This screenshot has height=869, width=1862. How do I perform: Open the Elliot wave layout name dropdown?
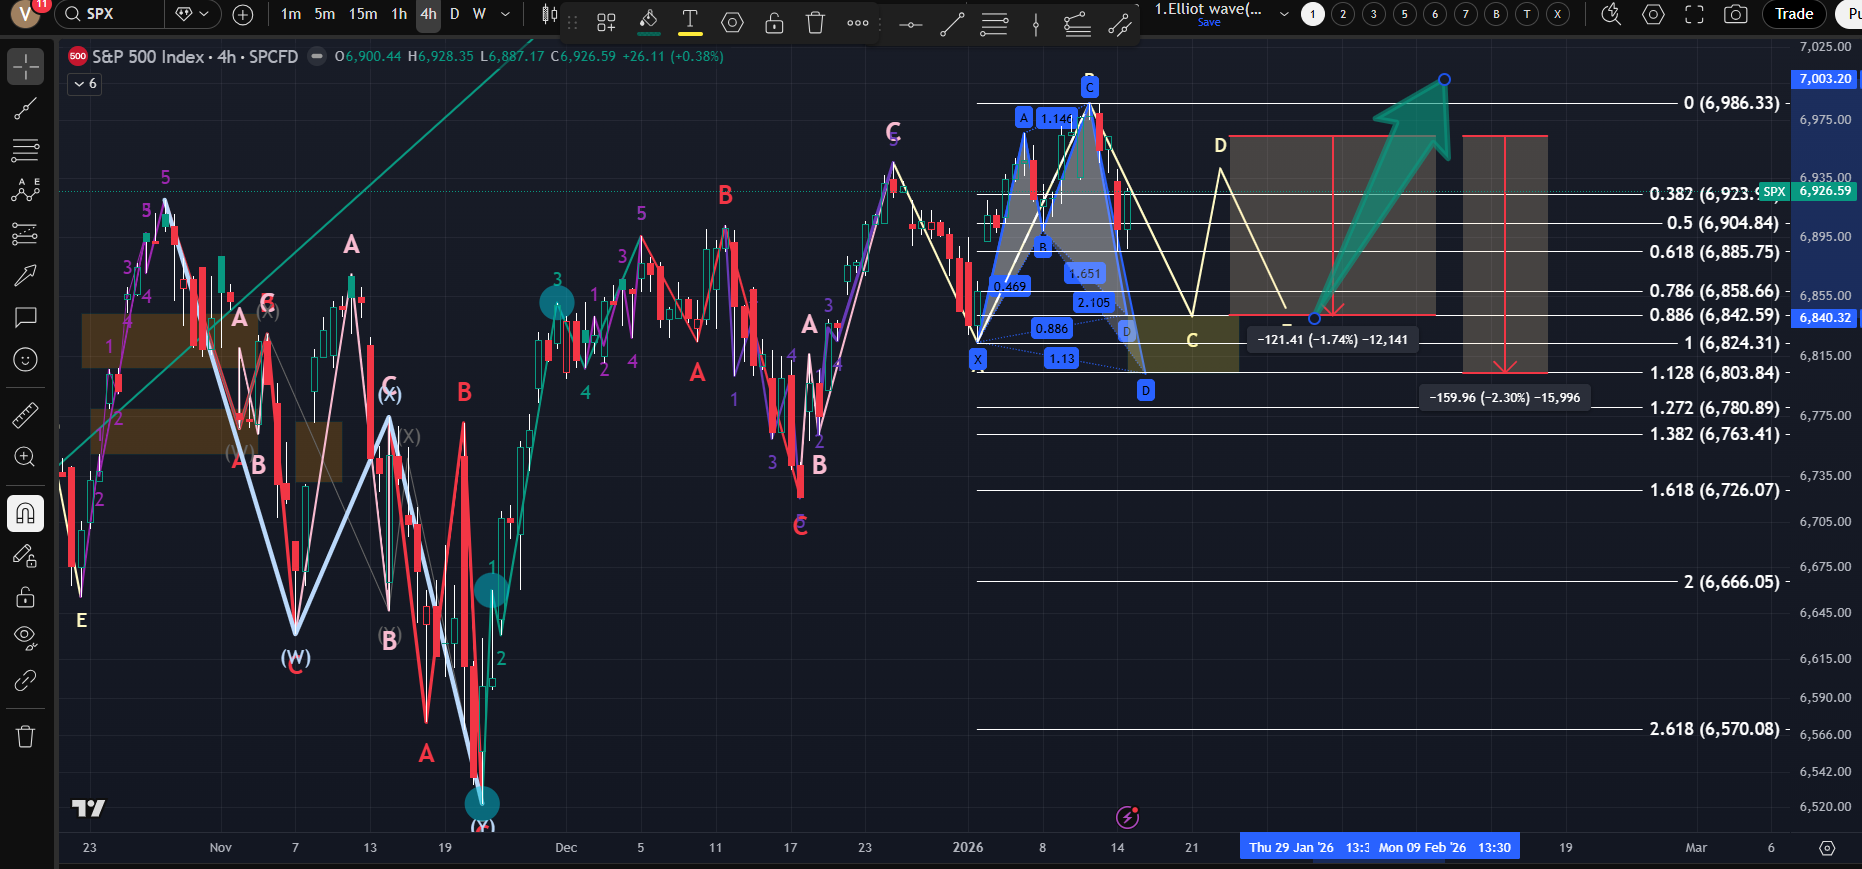tap(1284, 14)
